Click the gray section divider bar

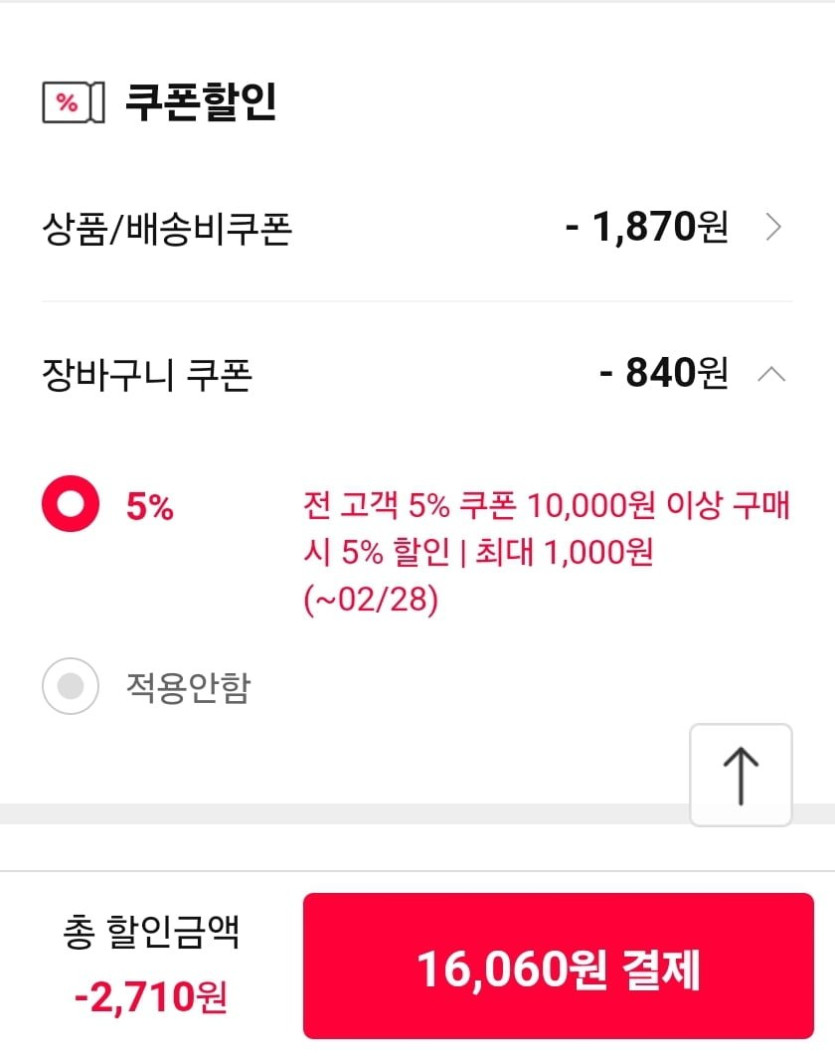coord(340,813)
